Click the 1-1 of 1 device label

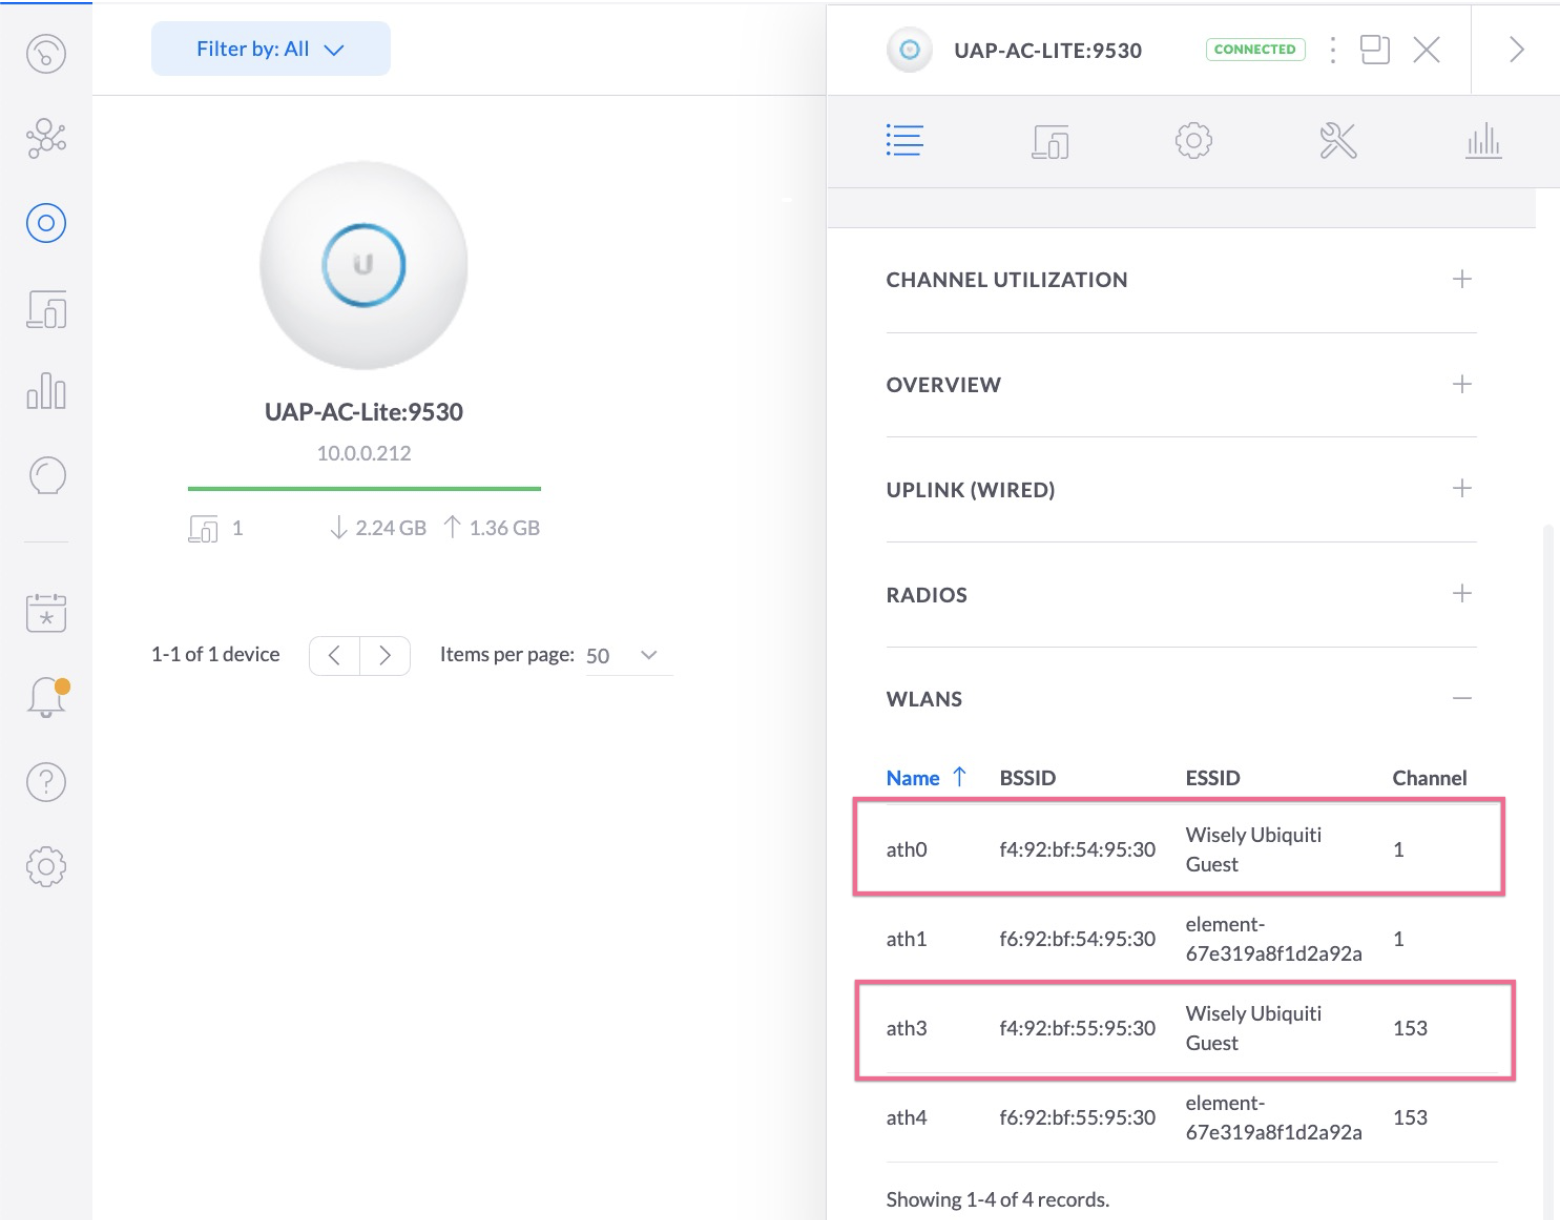[x=216, y=656]
